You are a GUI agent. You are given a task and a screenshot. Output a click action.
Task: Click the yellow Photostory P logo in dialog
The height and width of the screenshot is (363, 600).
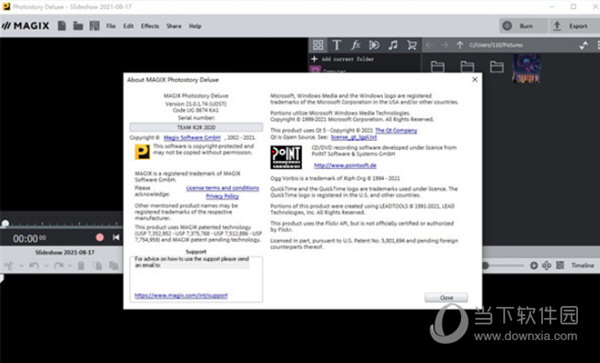click(142, 152)
